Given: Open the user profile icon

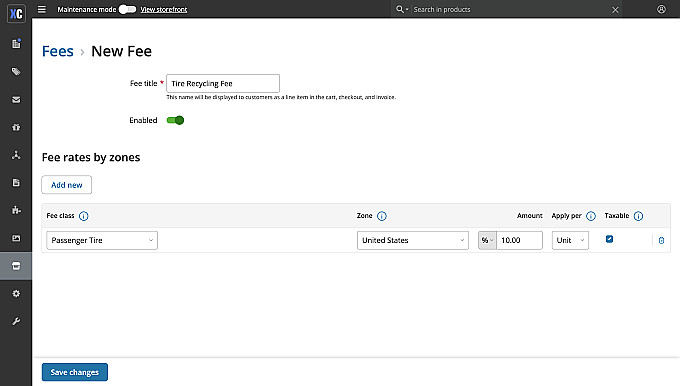Looking at the screenshot, I should tap(661, 9).
